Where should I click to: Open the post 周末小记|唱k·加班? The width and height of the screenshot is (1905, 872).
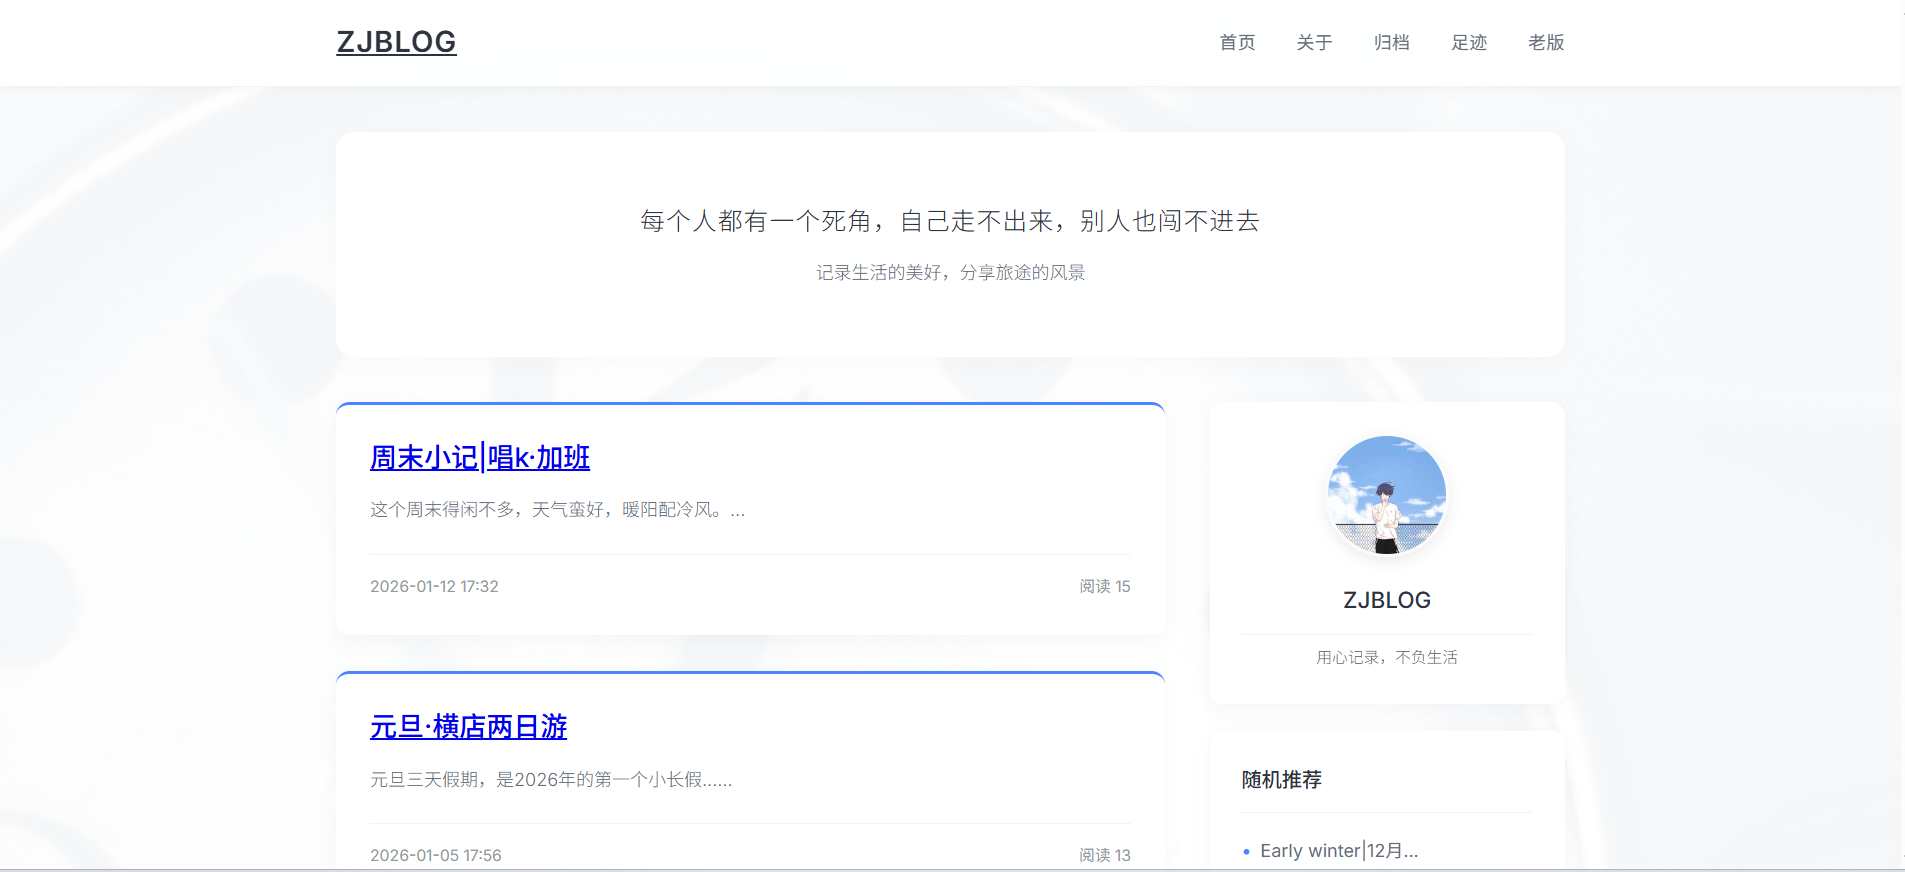click(480, 458)
